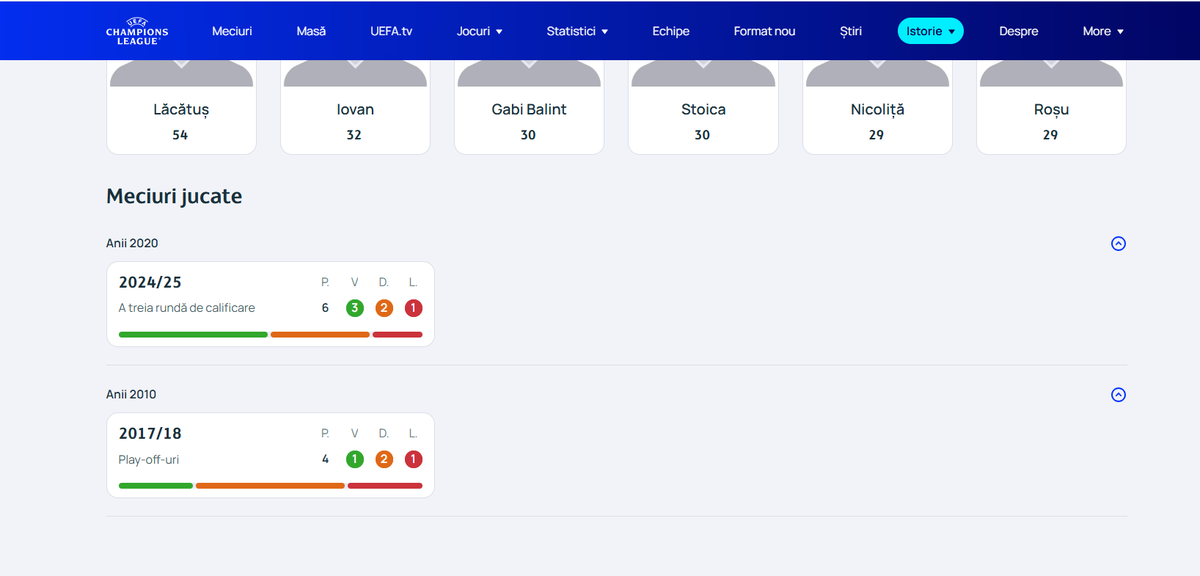Click the orange draws badge on 2017/18 card

point(384,459)
